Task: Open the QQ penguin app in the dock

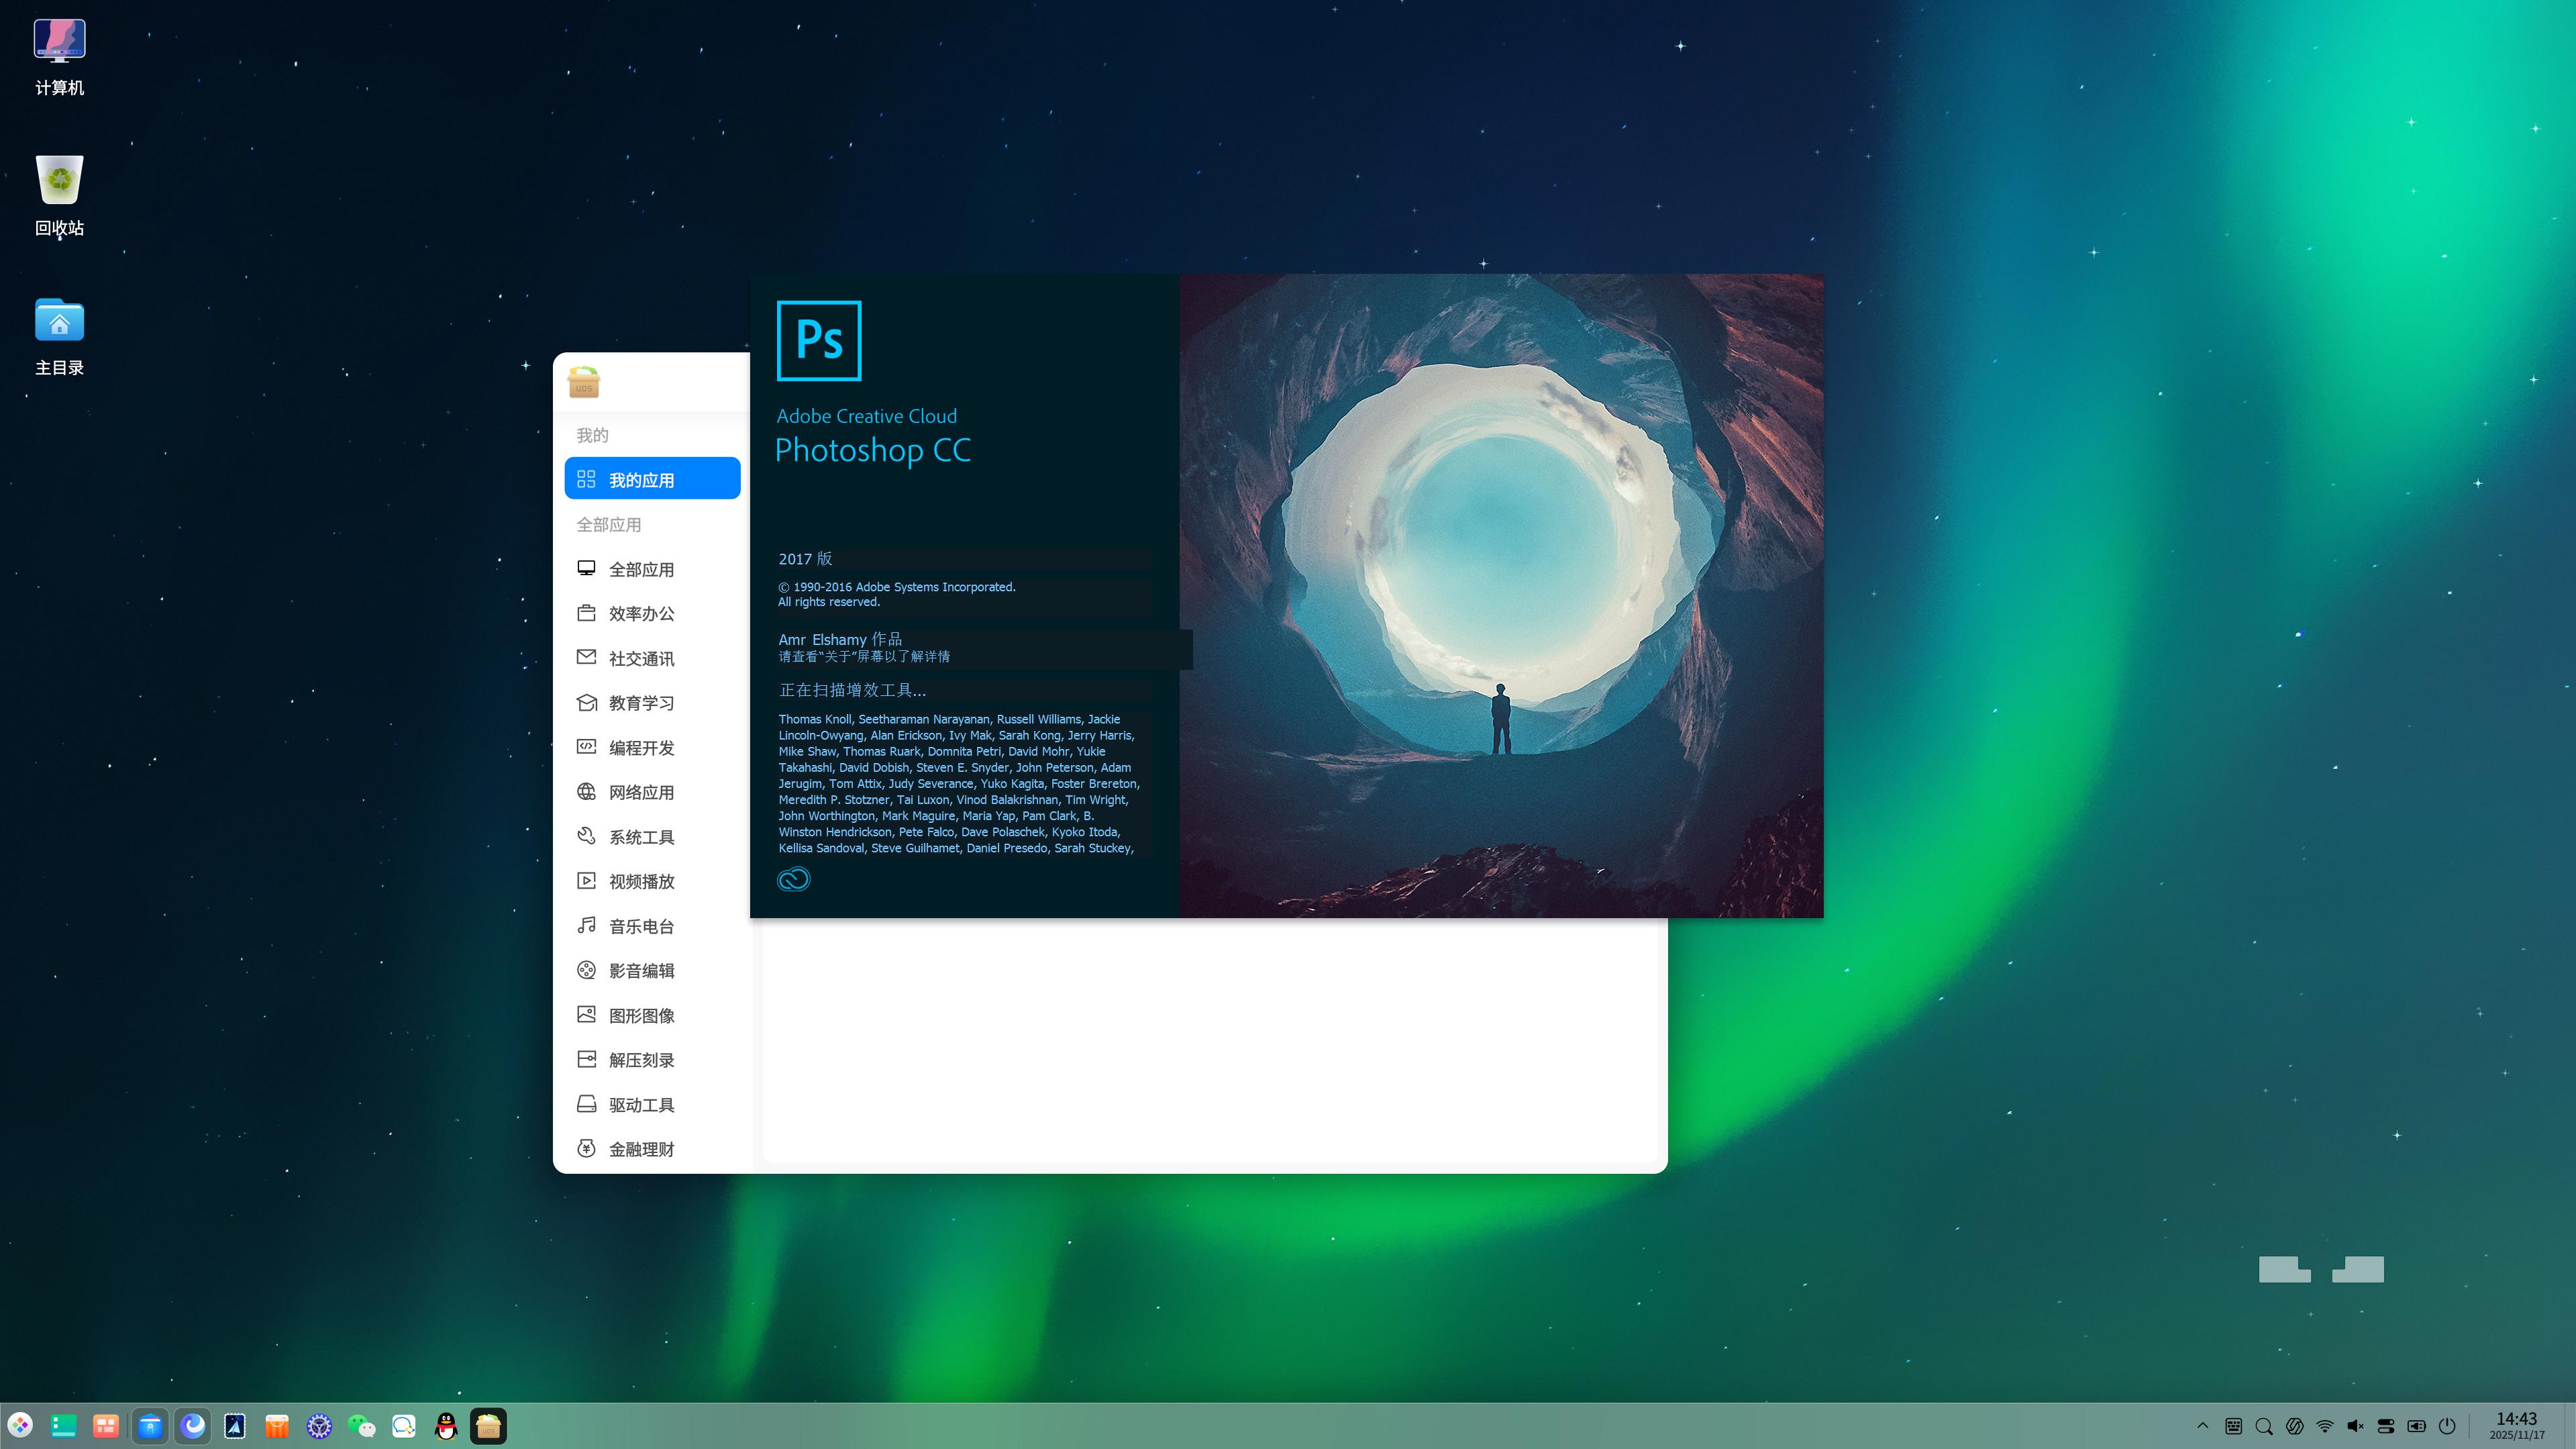Action: pos(446,1426)
